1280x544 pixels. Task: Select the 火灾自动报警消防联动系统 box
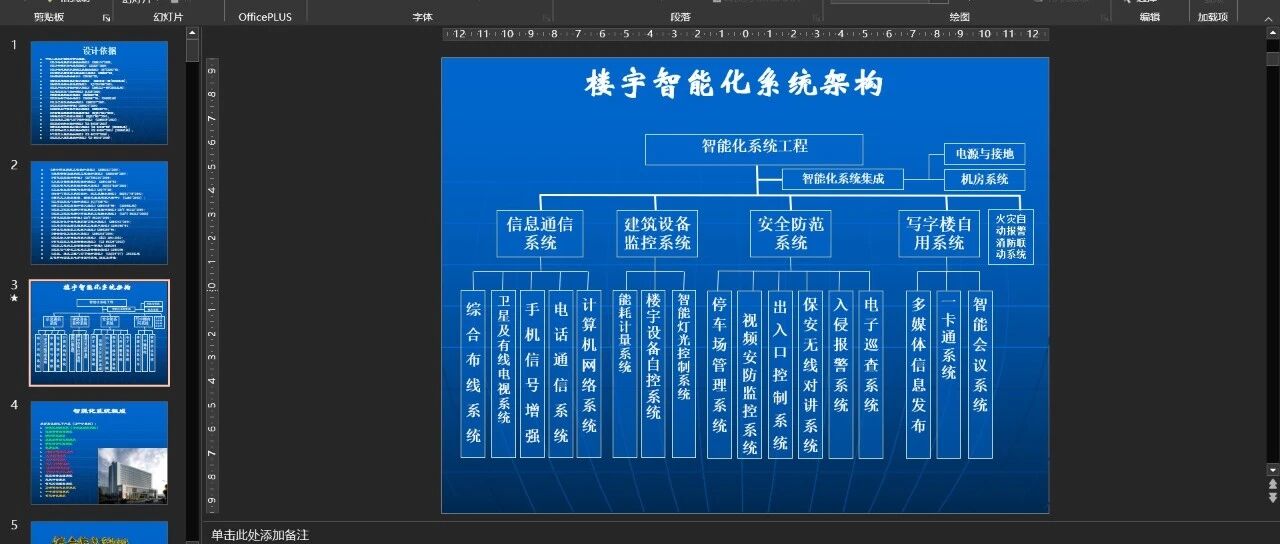click(1012, 236)
